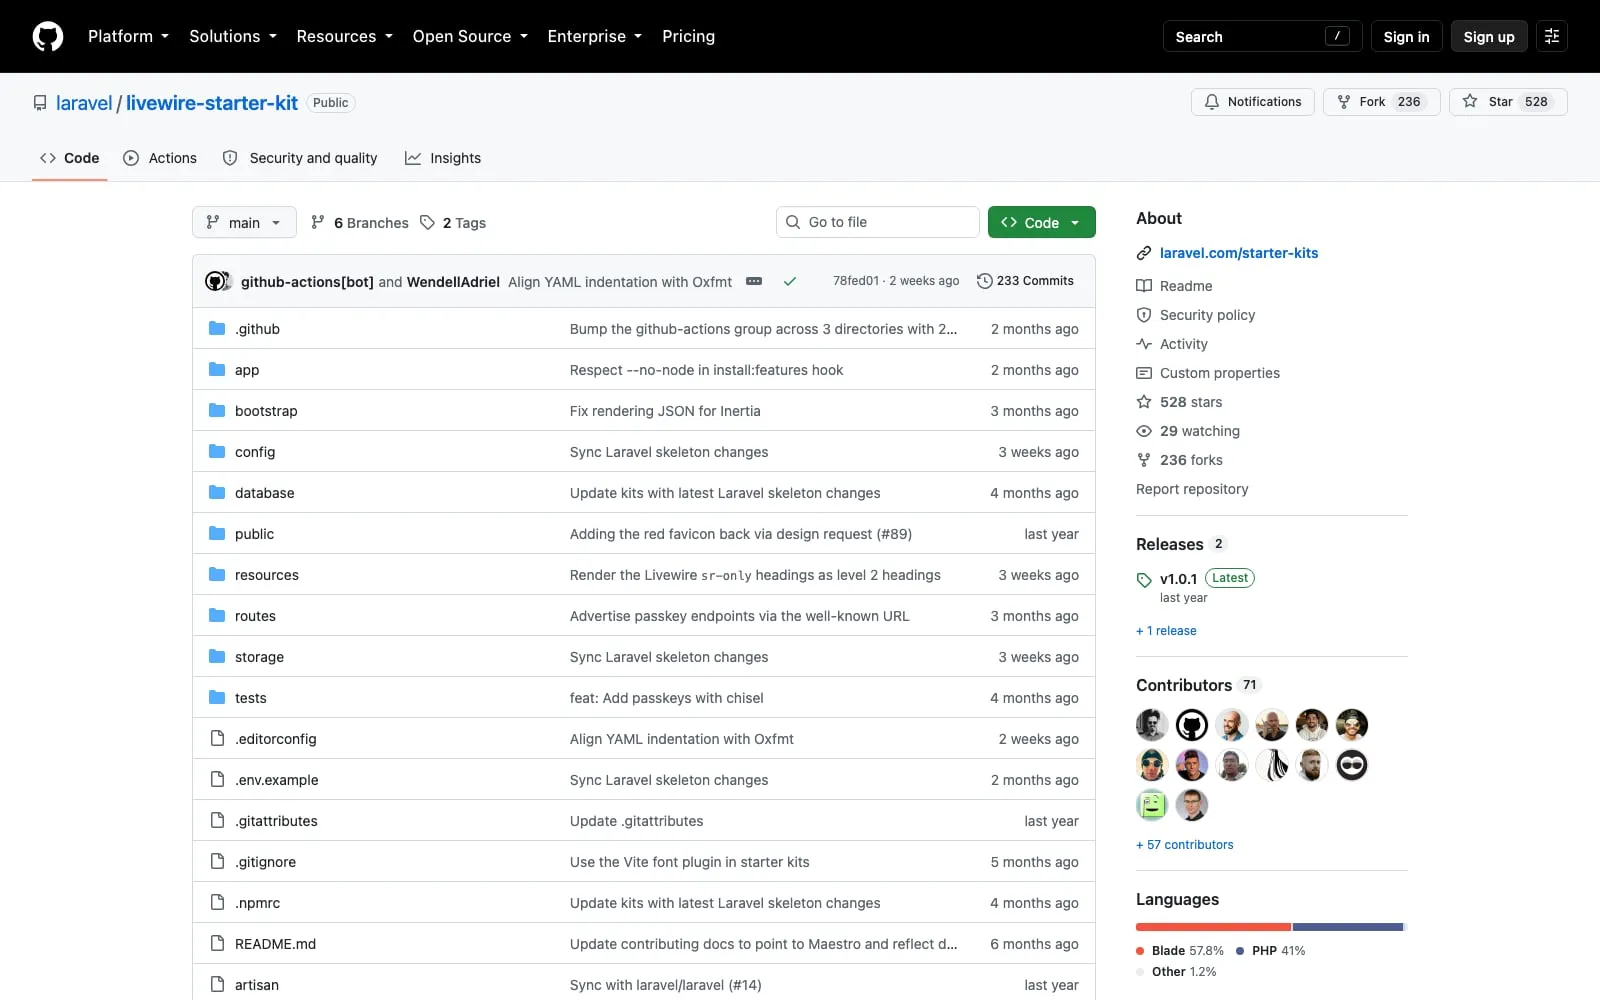
Task: Open the laravel owner link
Action: pos(84,103)
